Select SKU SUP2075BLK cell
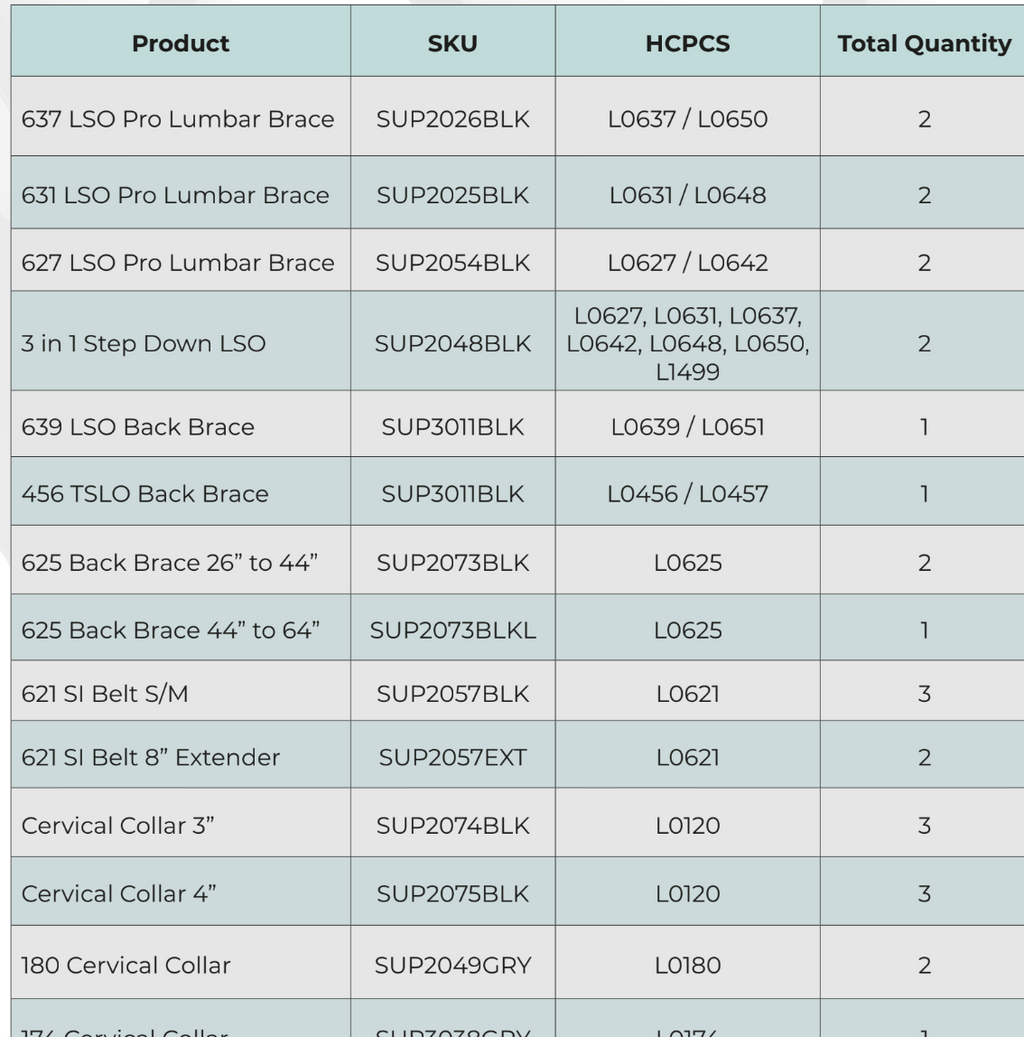The image size is (1024, 1037). click(453, 892)
